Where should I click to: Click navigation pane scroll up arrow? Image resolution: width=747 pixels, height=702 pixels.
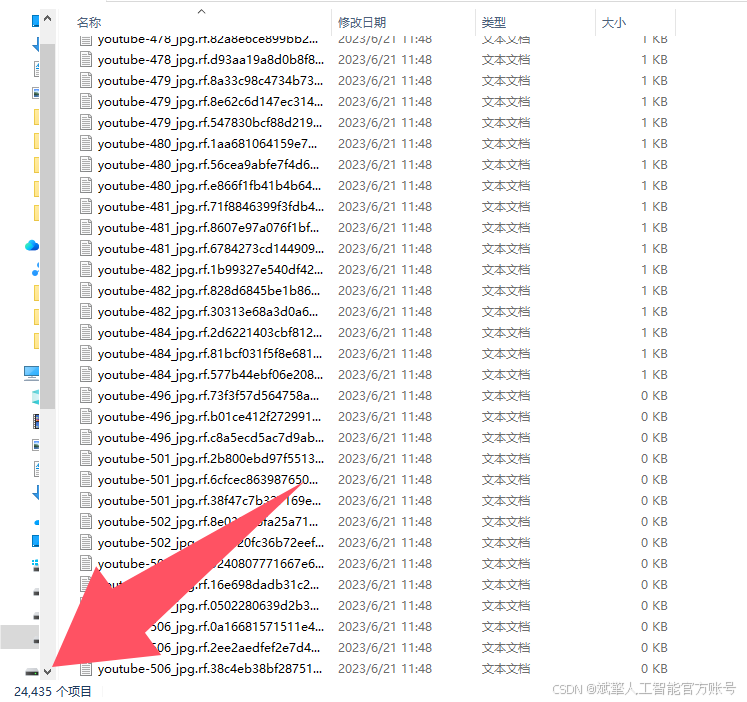tap(47, 19)
